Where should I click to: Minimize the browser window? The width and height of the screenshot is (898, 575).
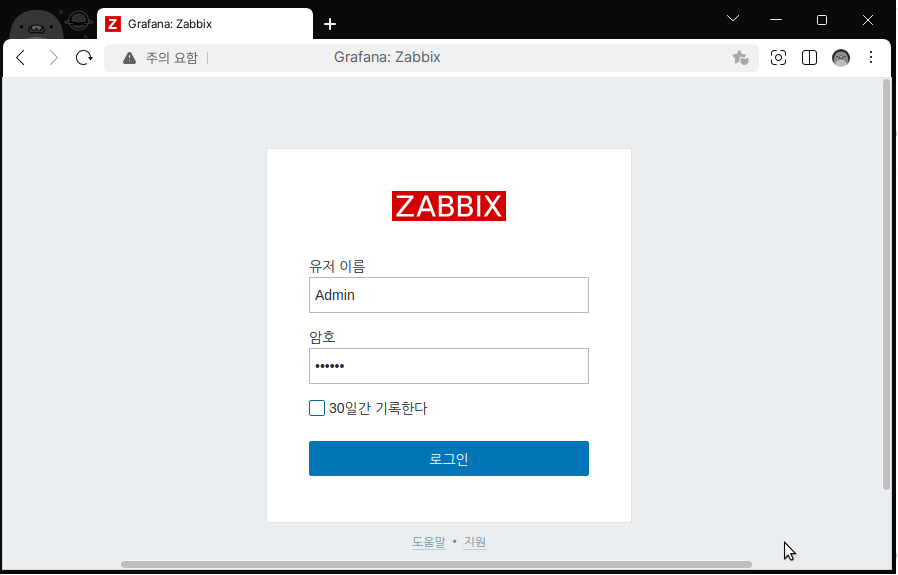pyautogui.click(x=776, y=19)
